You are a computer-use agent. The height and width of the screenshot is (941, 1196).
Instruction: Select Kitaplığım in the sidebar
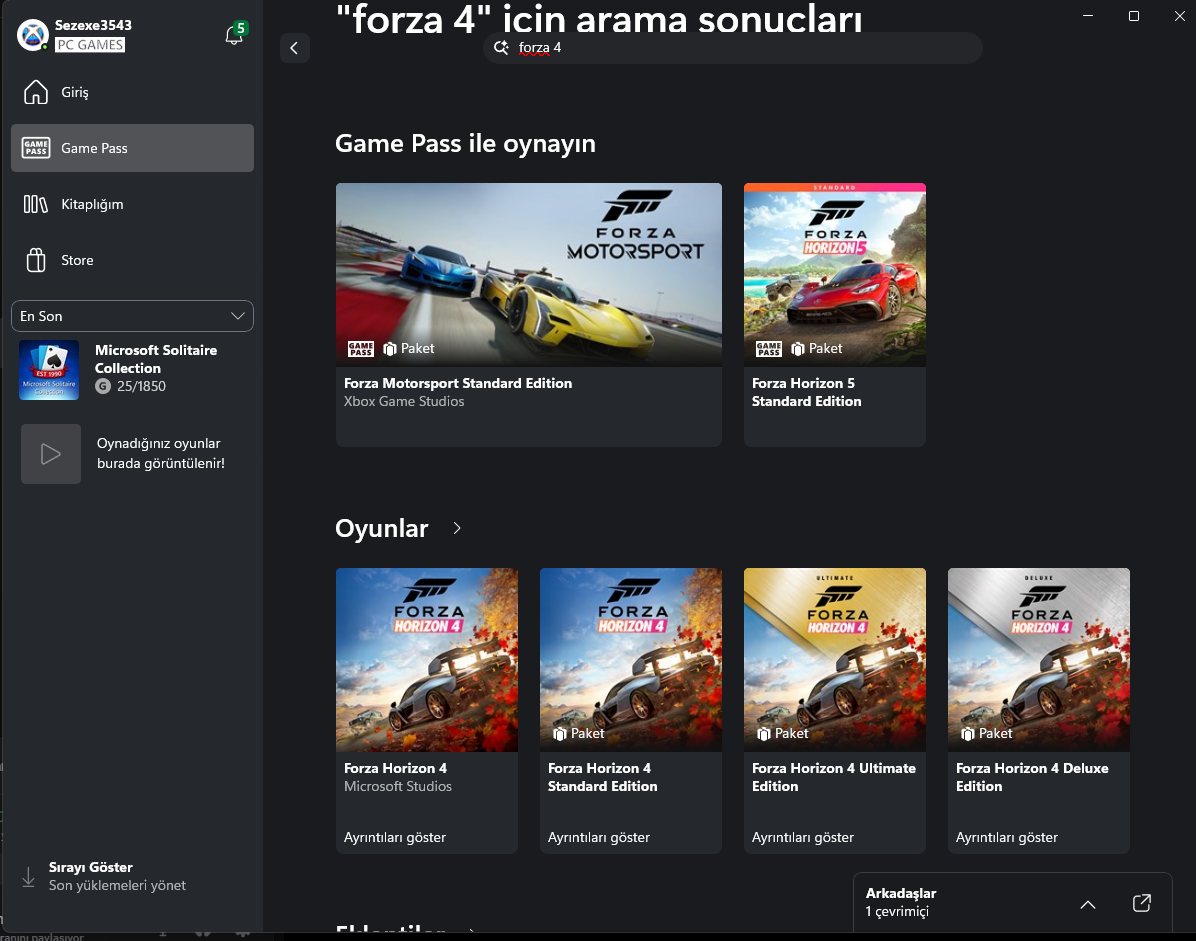coord(133,204)
